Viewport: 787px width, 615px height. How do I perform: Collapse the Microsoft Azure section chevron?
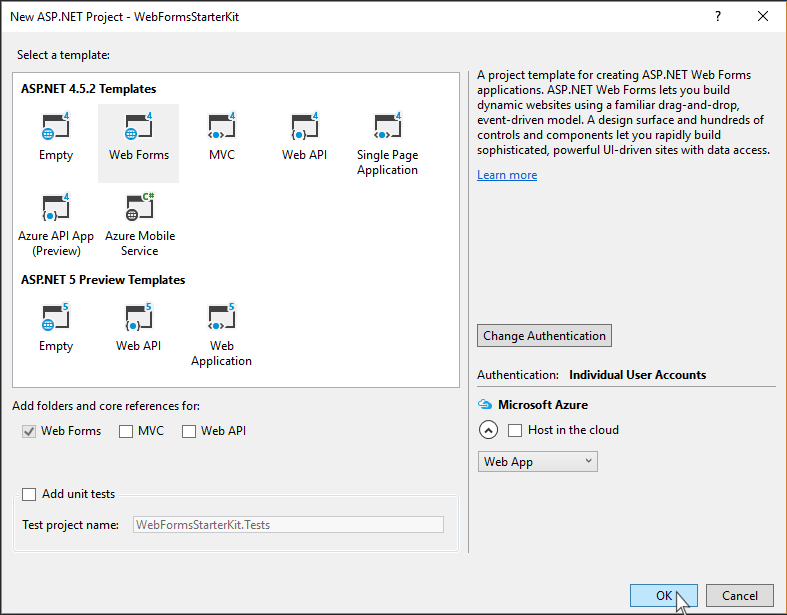tap(488, 430)
